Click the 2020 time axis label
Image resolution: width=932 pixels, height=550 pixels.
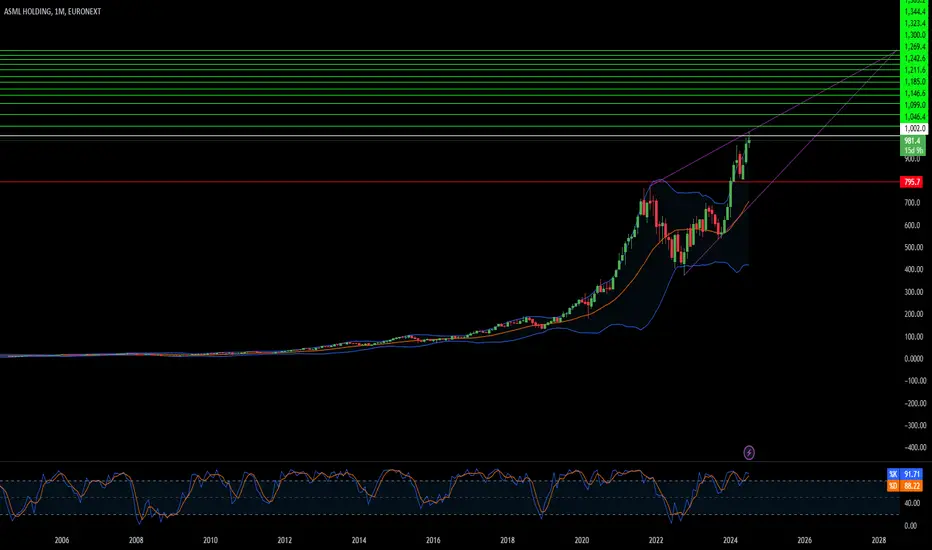tap(582, 540)
